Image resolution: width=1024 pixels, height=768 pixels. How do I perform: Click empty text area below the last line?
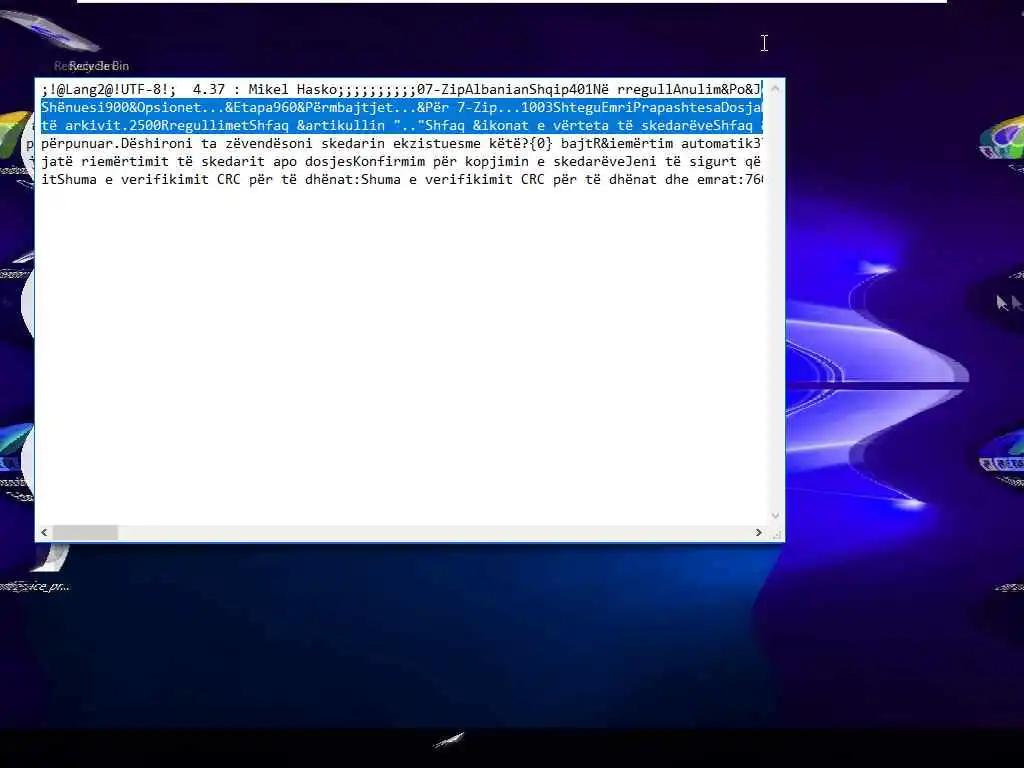402,356
